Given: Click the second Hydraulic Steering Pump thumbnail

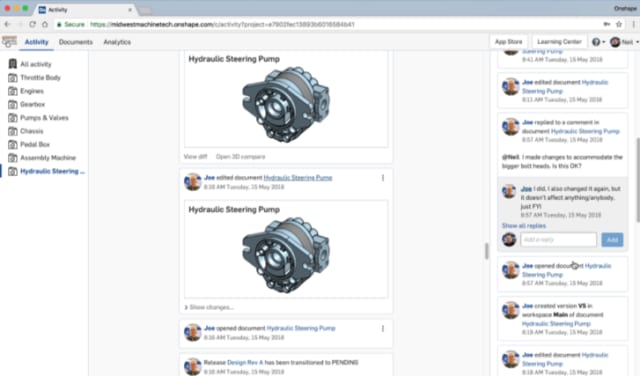Looking at the screenshot, I should tap(286, 255).
